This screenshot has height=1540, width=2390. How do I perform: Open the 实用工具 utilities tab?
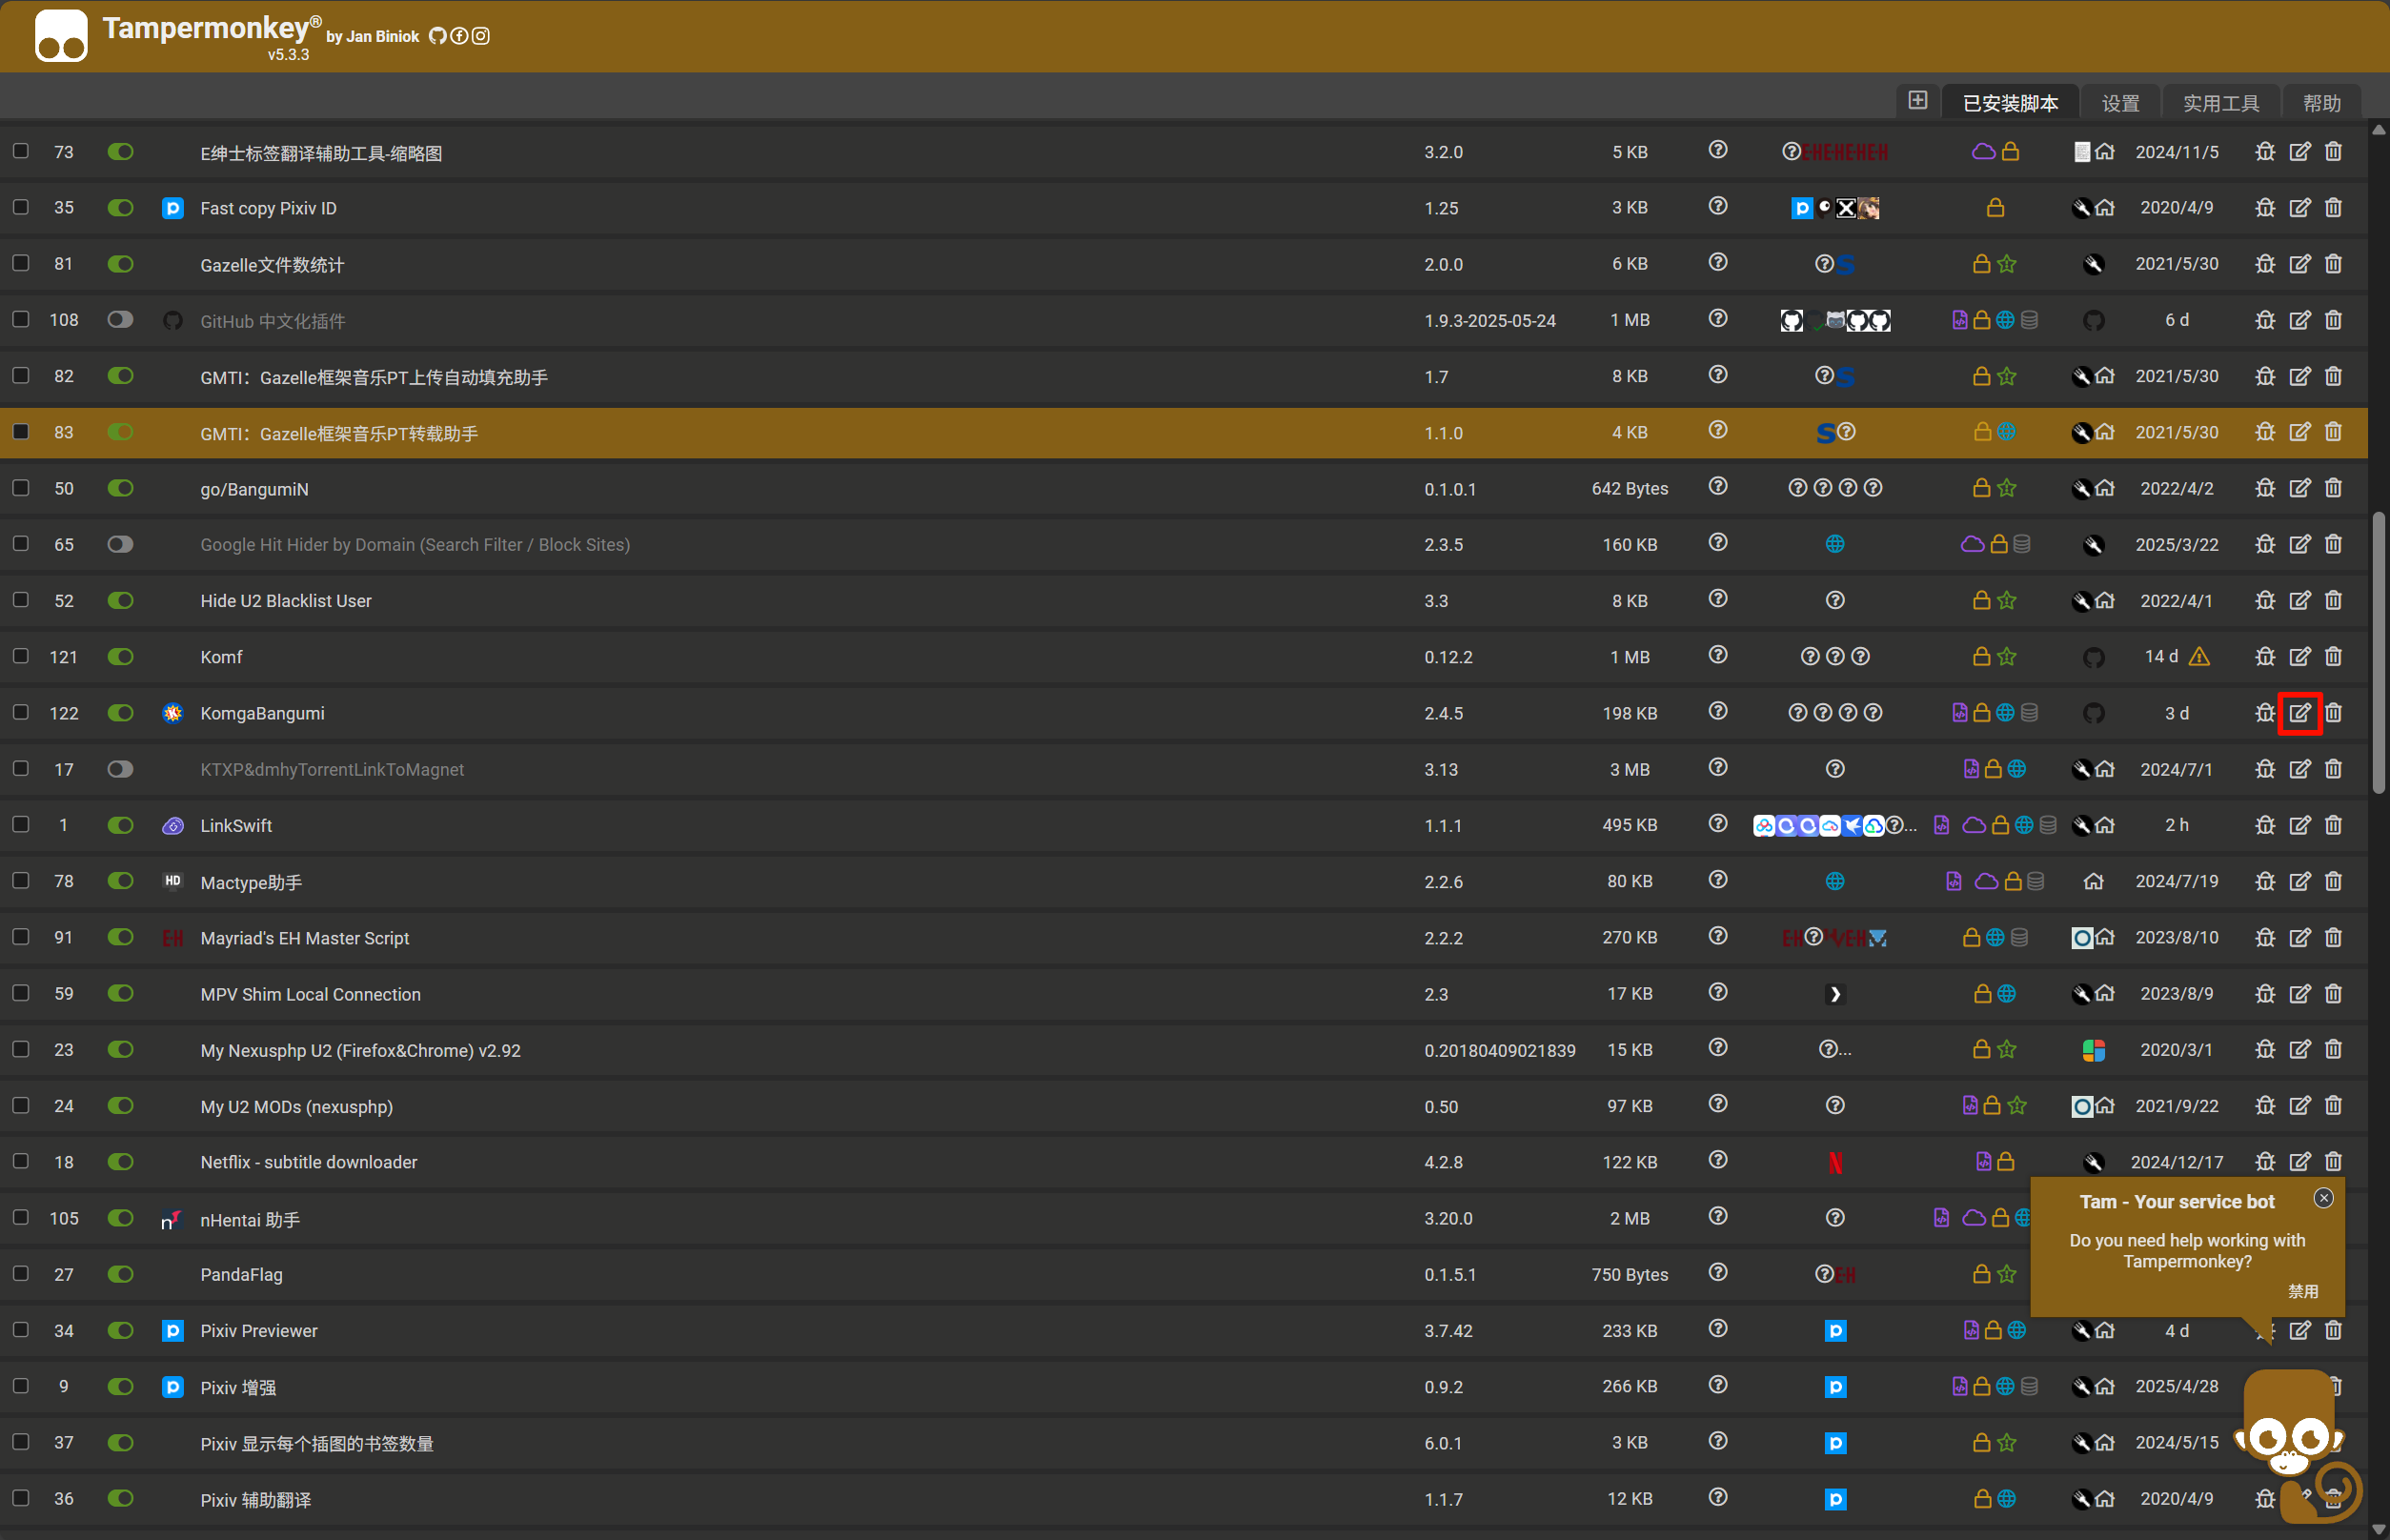(2221, 103)
